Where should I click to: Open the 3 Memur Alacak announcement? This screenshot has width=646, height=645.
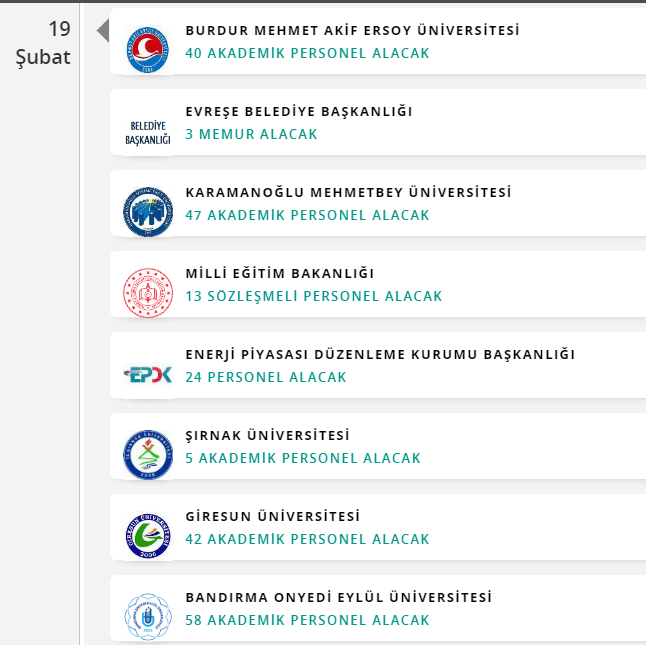click(x=251, y=134)
